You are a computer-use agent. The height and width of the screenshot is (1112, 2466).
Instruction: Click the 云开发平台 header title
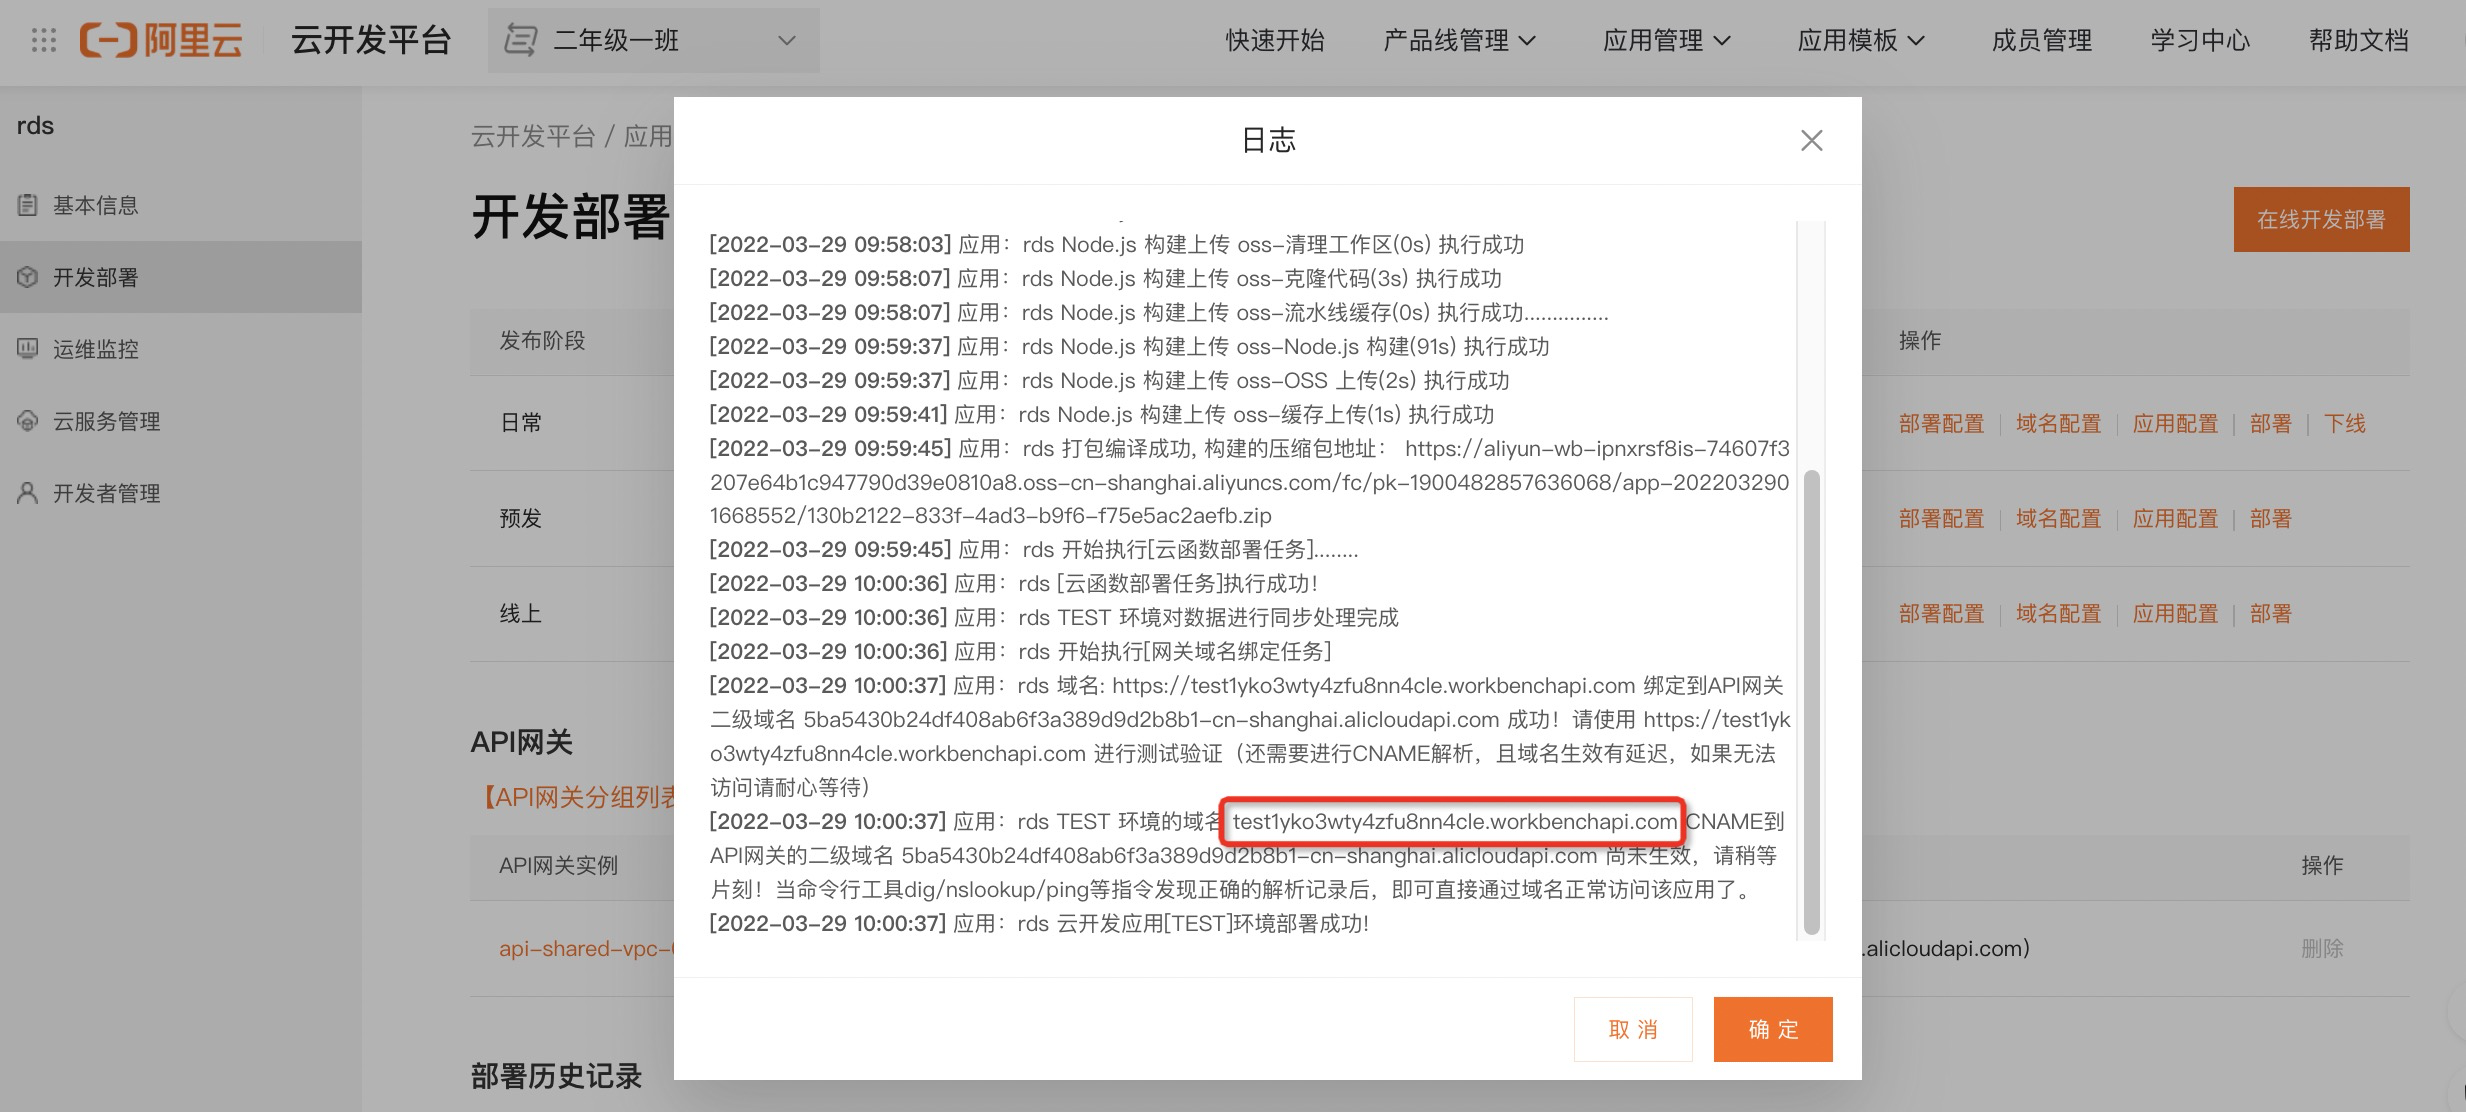[x=371, y=41]
